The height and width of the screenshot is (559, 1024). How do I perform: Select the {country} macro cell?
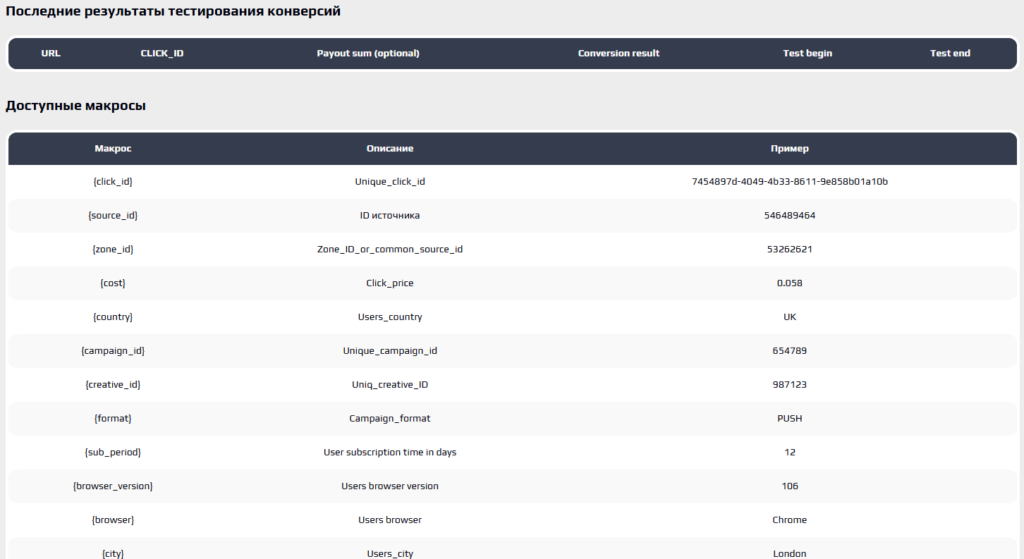(113, 317)
